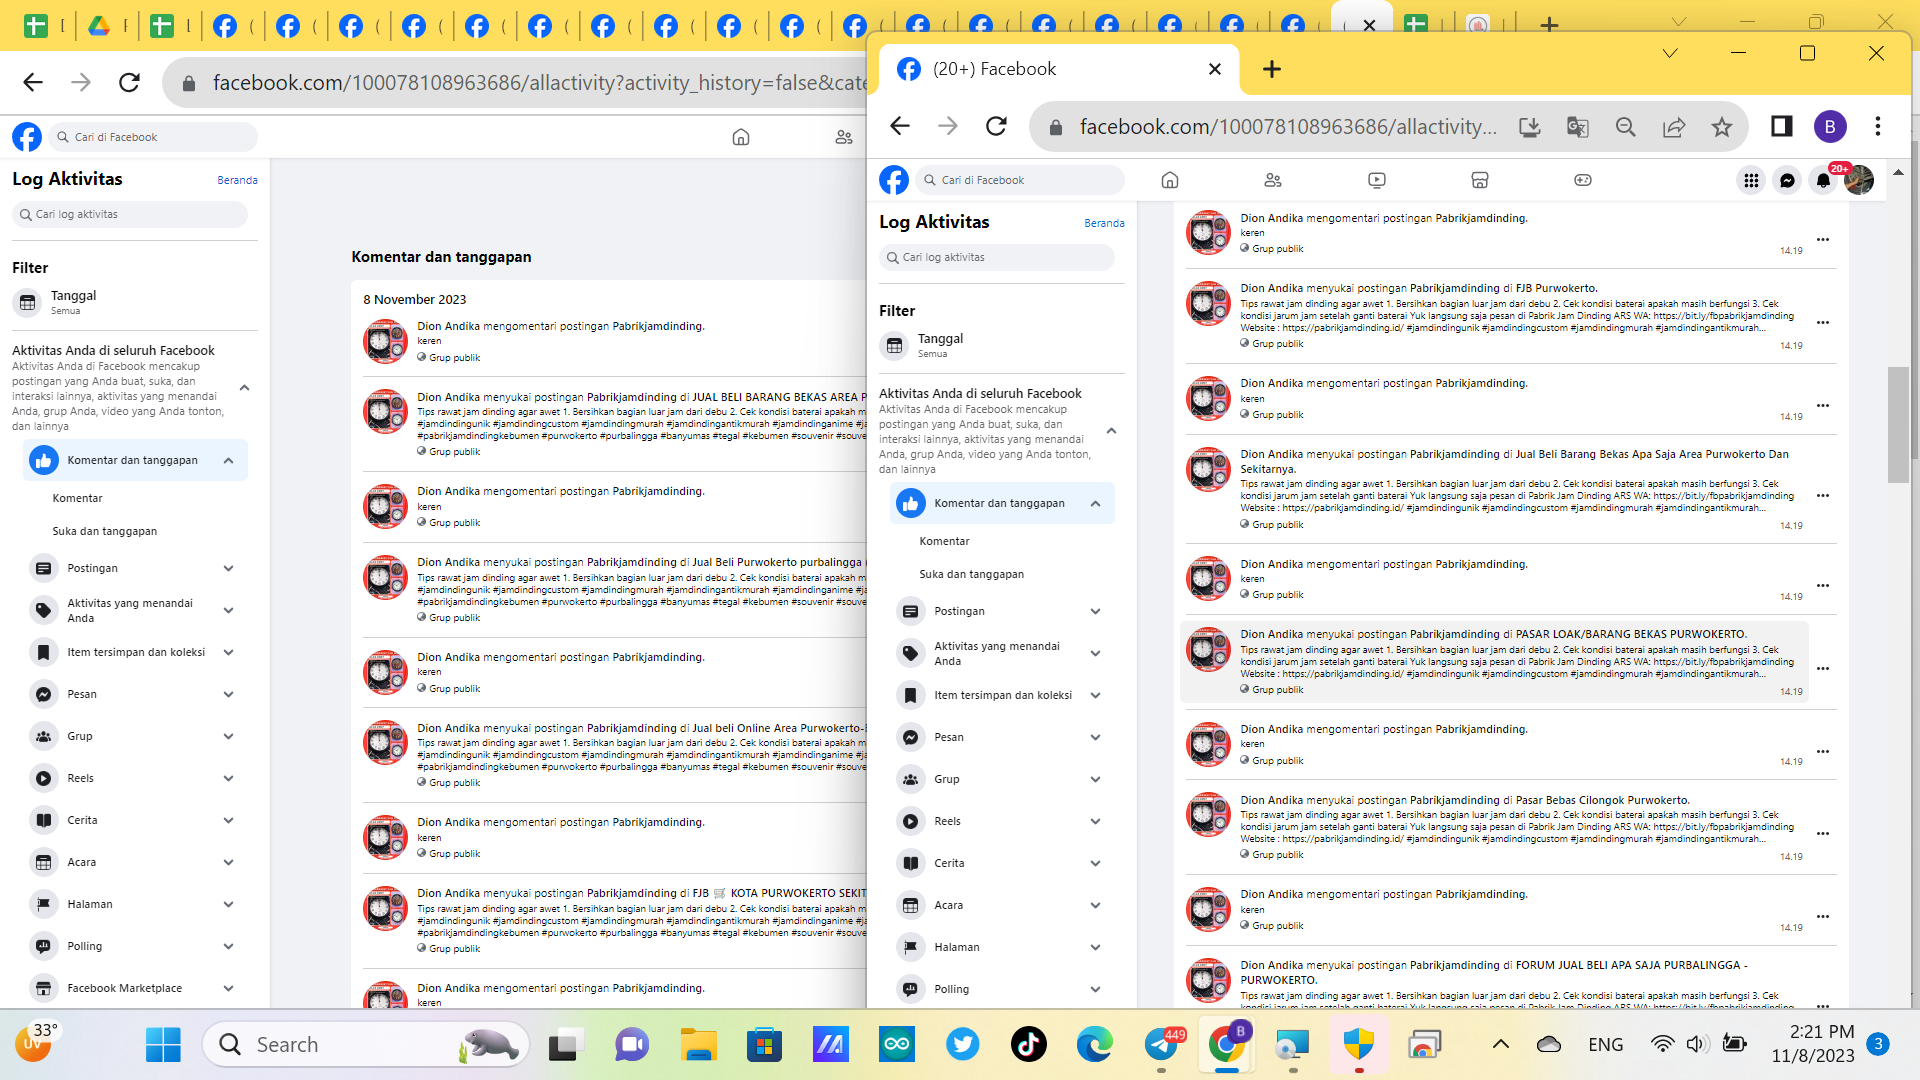Open Facebook menu grid icon
The height and width of the screenshot is (1080, 1920).
pyautogui.click(x=1751, y=180)
